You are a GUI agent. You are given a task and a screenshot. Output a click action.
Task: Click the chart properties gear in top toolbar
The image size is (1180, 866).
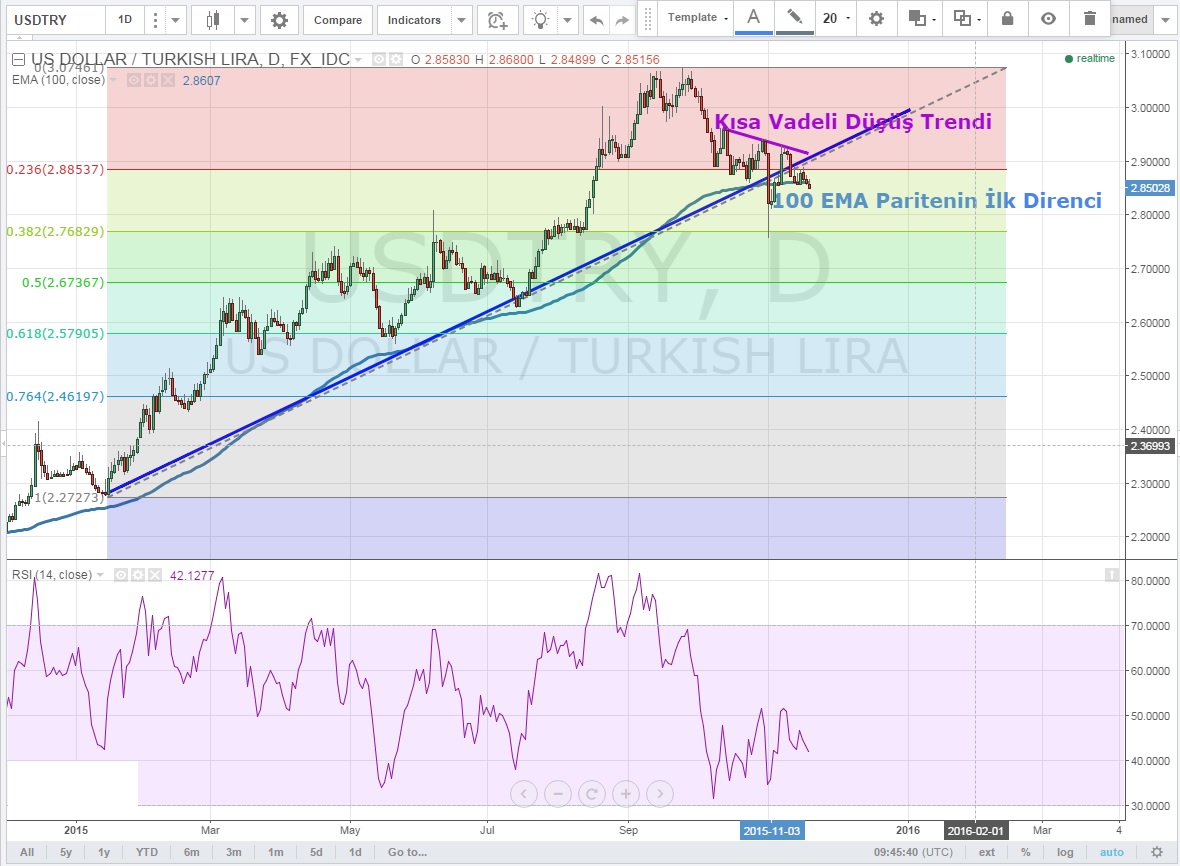[x=279, y=19]
